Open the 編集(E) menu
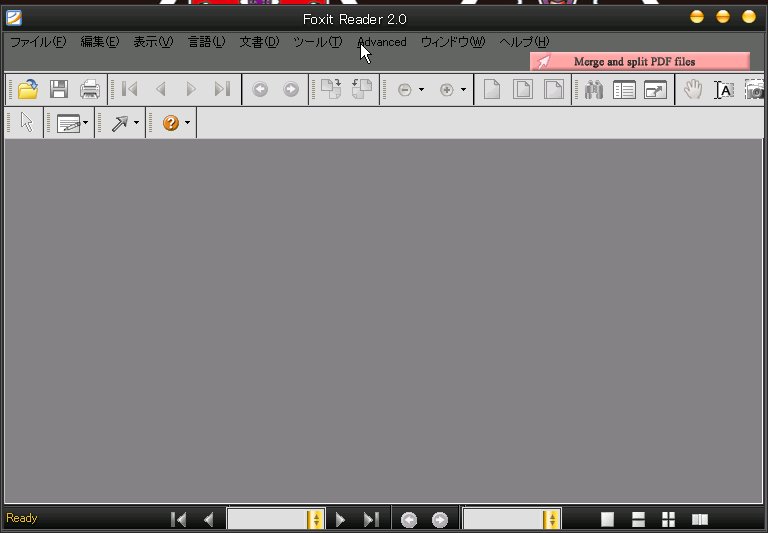The image size is (768, 533). pyautogui.click(x=100, y=42)
